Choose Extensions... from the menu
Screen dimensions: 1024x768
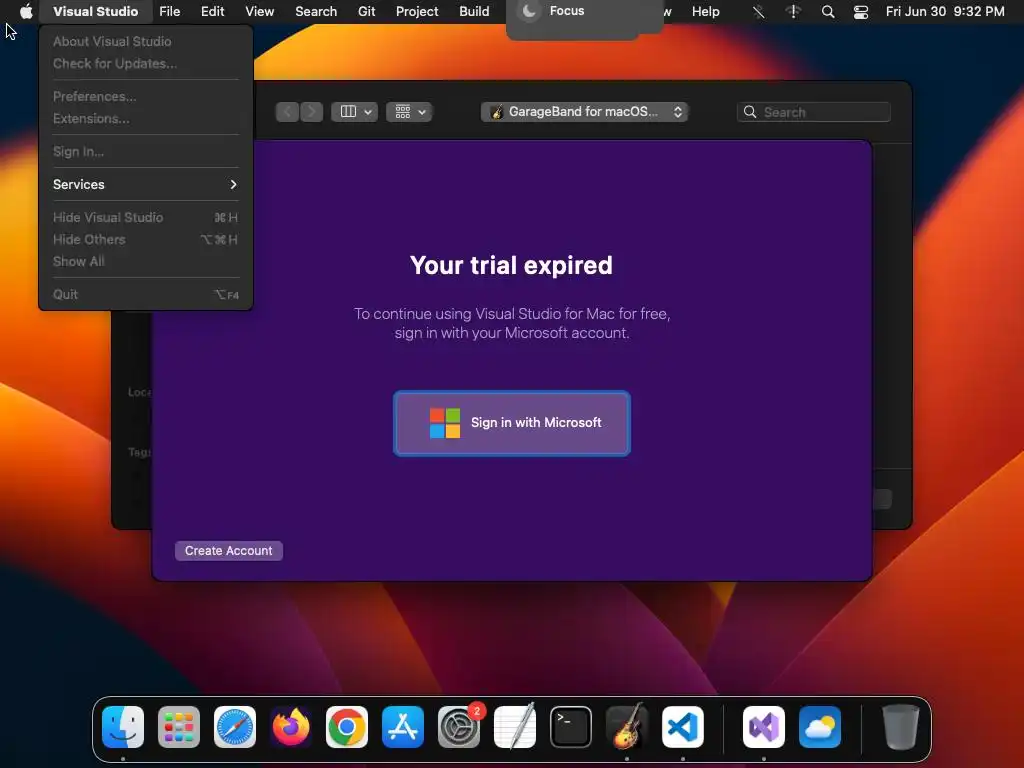pos(145,118)
